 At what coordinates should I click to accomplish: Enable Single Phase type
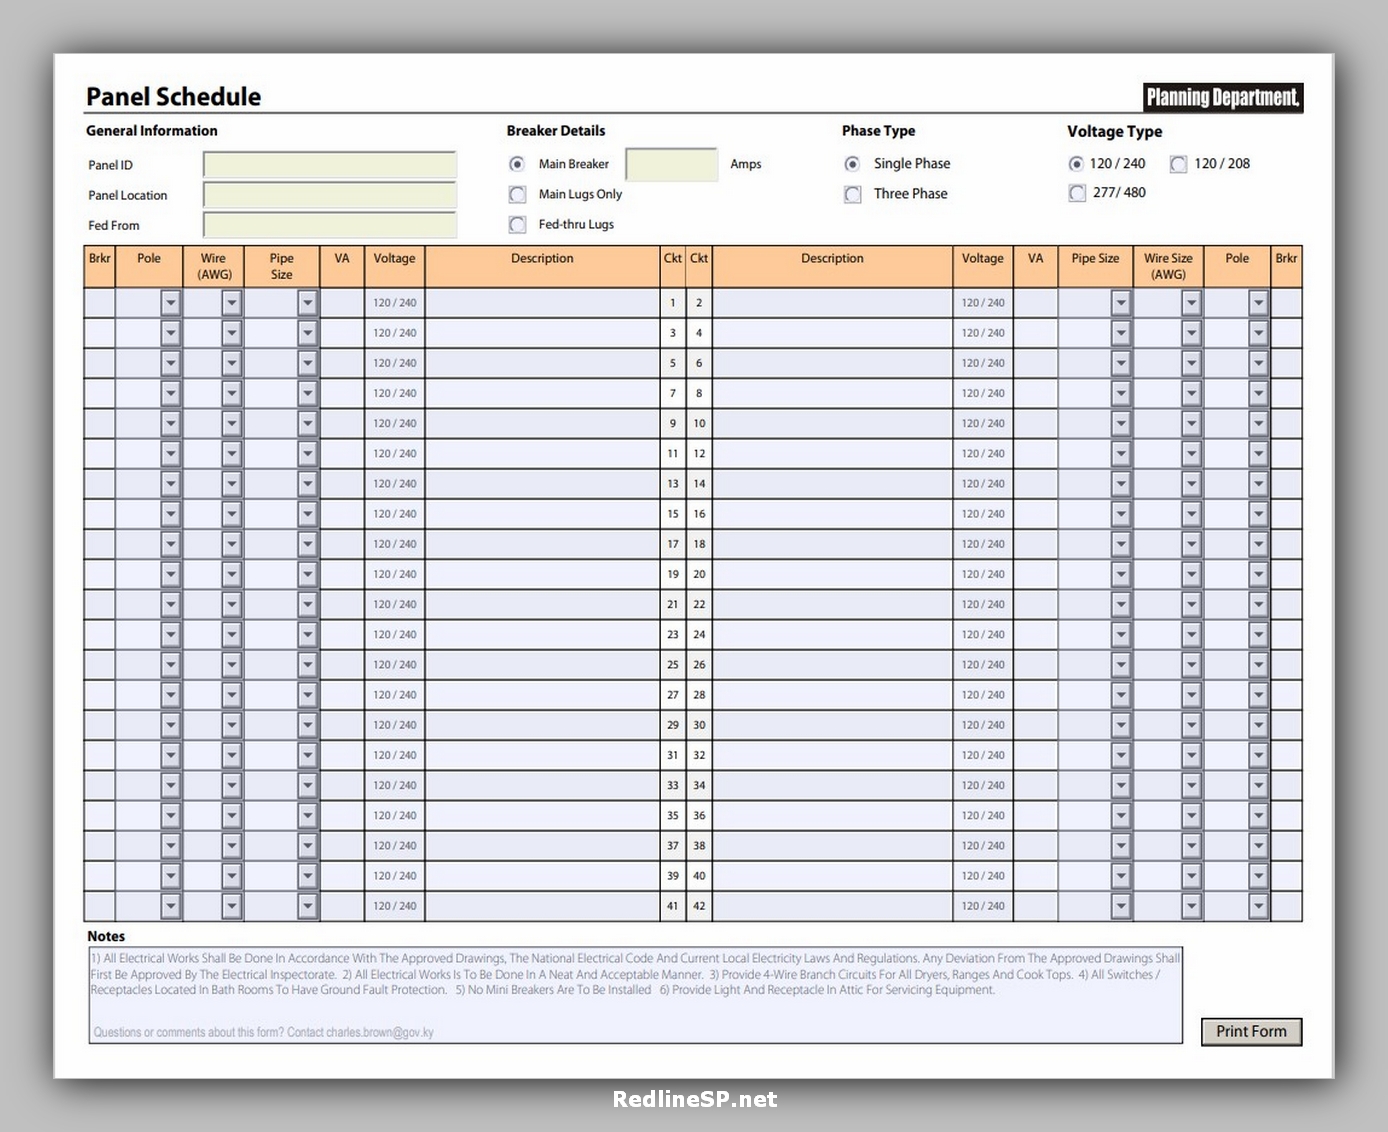pyautogui.click(x=852, y=163)
